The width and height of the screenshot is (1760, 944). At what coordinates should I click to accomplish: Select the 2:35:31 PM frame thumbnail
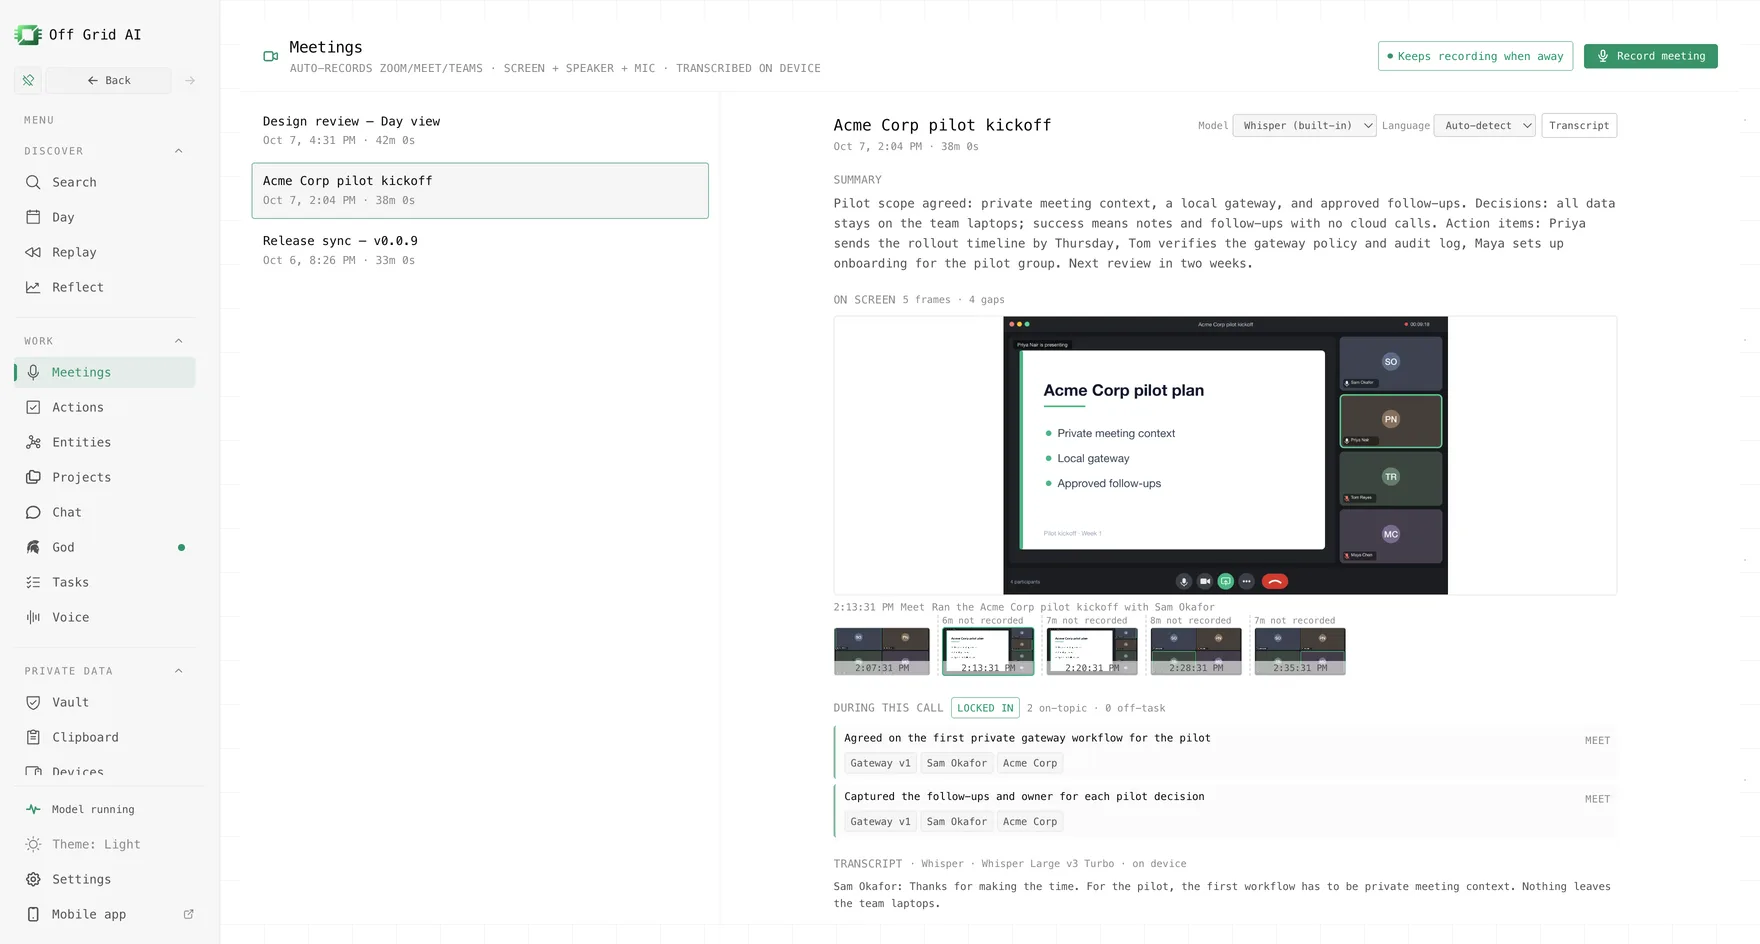point(1300,651)
